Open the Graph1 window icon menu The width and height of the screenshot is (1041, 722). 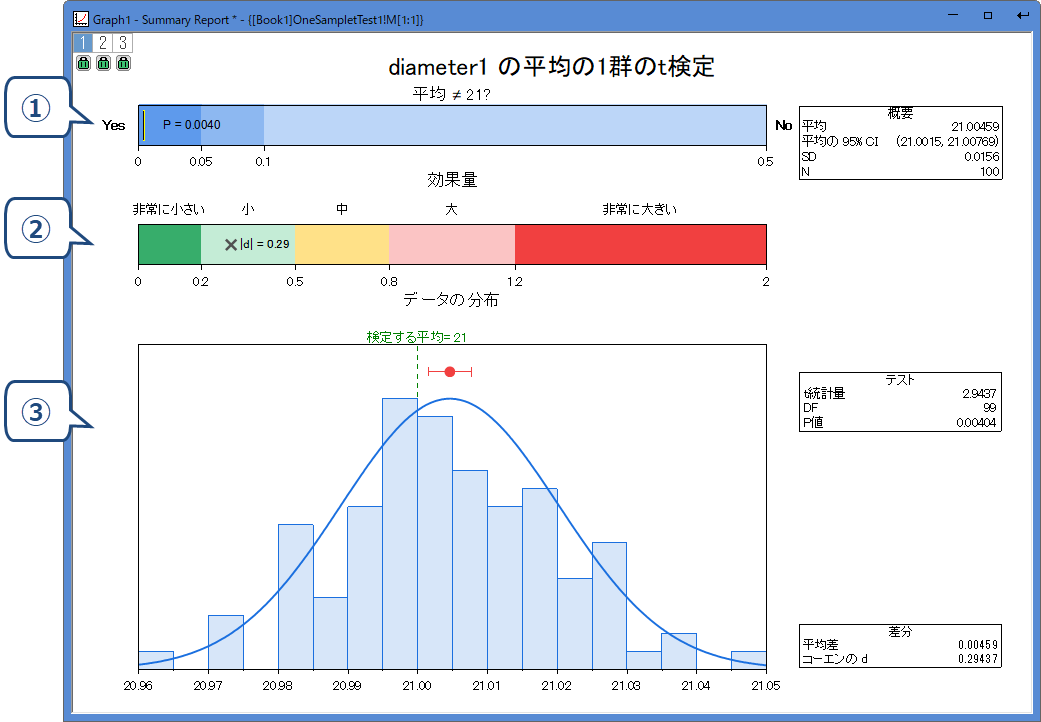pos(81,17)
